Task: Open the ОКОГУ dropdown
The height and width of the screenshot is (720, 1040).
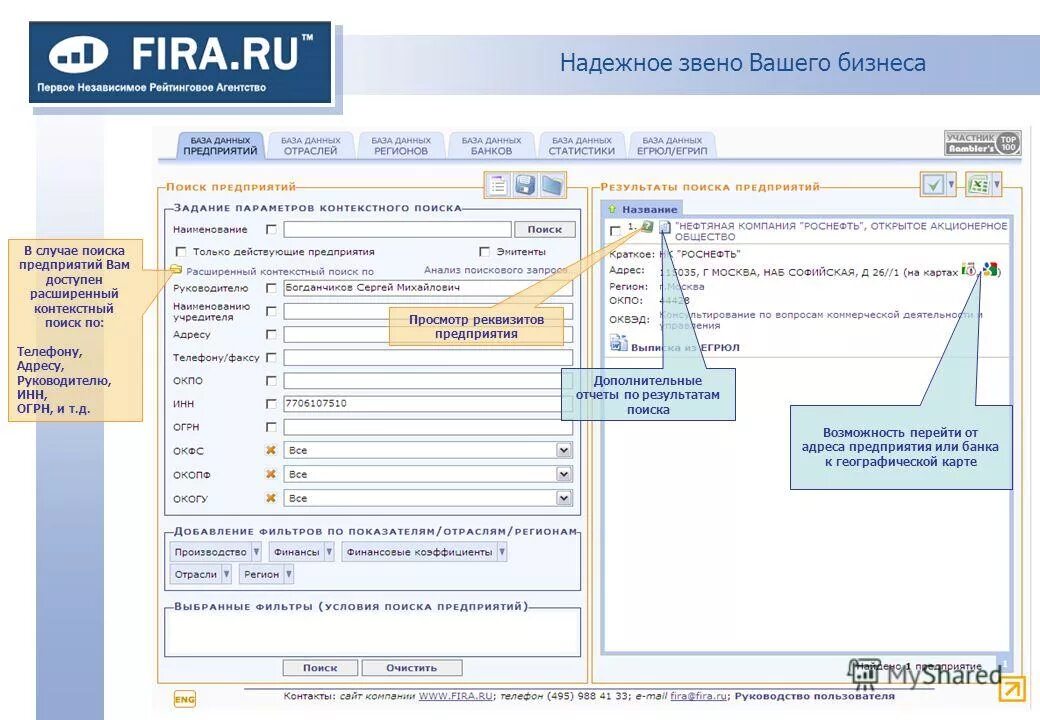Action: click(x=563, y=498)
